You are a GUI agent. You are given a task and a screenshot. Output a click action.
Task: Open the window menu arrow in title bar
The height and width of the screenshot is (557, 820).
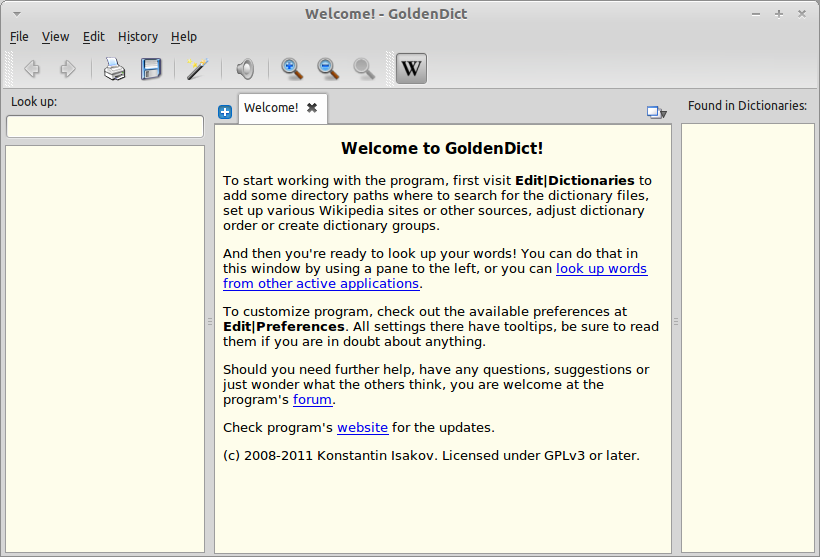[x=17, y=14]
